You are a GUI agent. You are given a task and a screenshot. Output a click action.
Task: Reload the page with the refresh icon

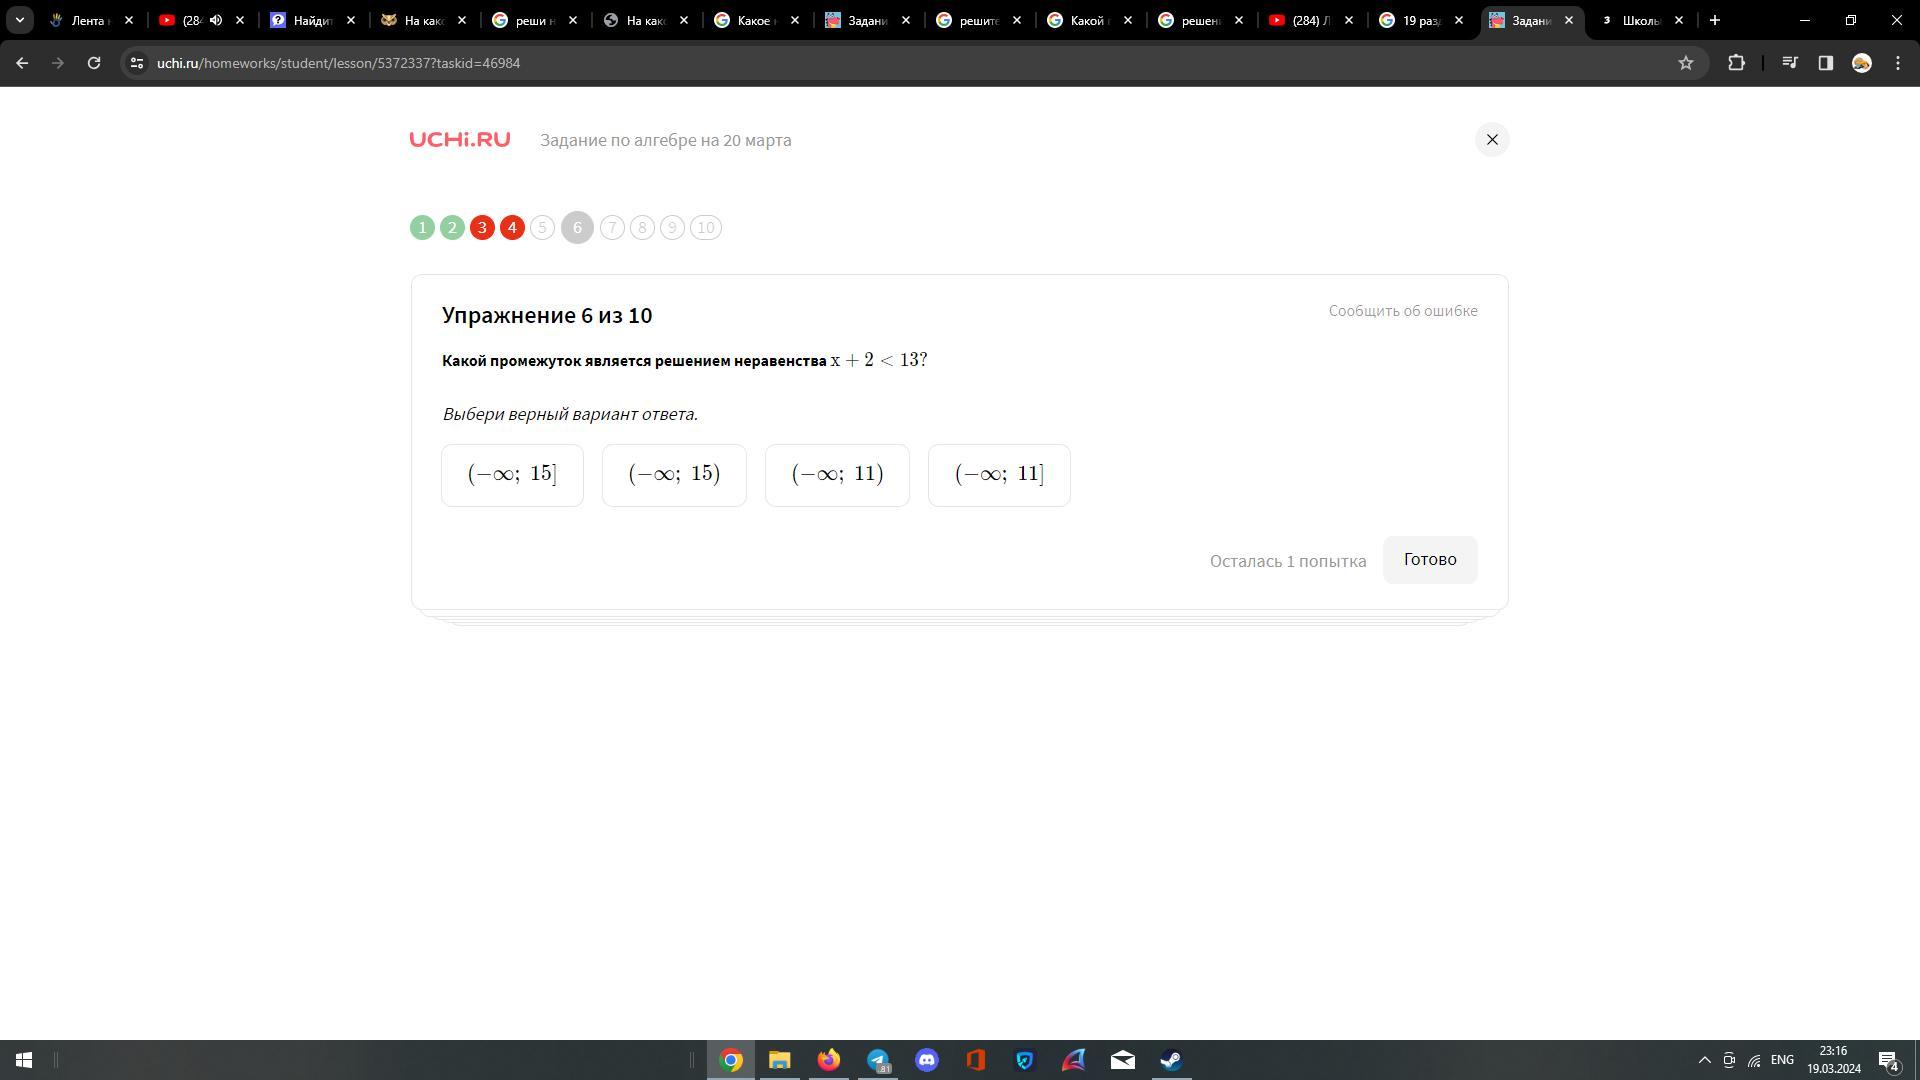pyautogui.click(x=94, y=63)
